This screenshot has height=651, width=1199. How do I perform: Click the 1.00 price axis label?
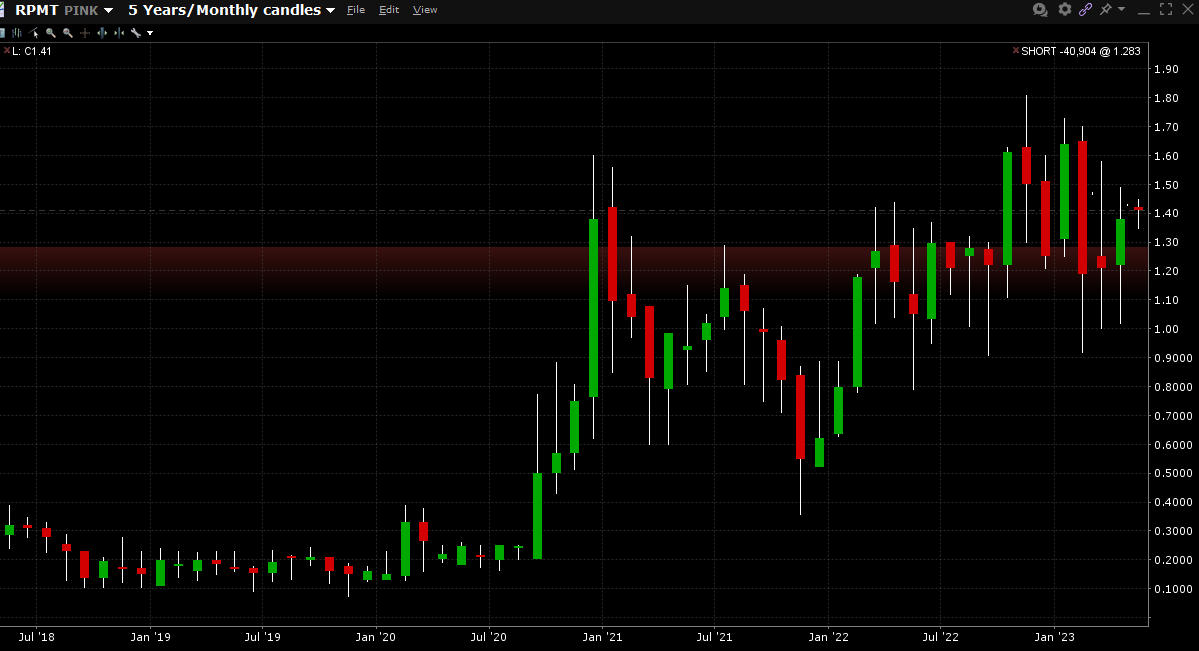tap(1166, 329)
